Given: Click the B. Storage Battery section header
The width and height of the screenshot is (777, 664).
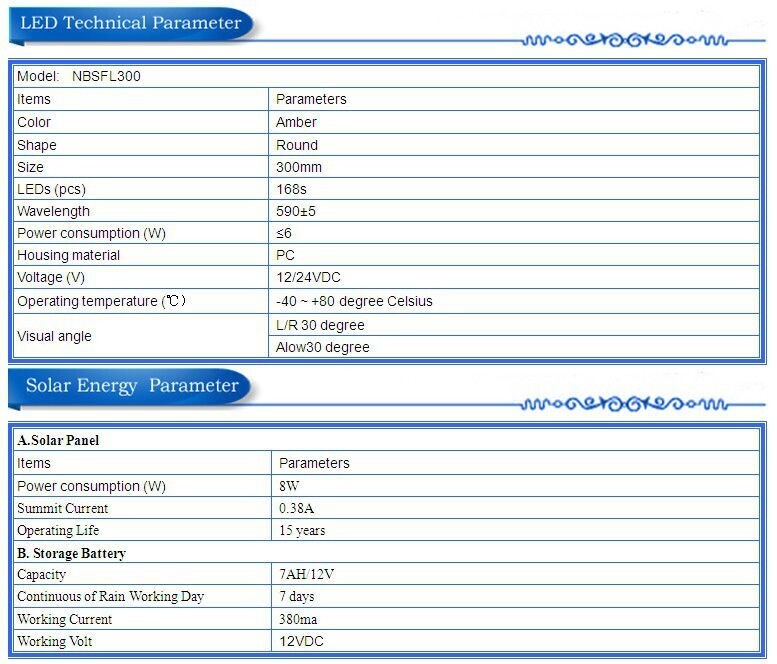Looking at the screenshot, I should tap(386, 553).
